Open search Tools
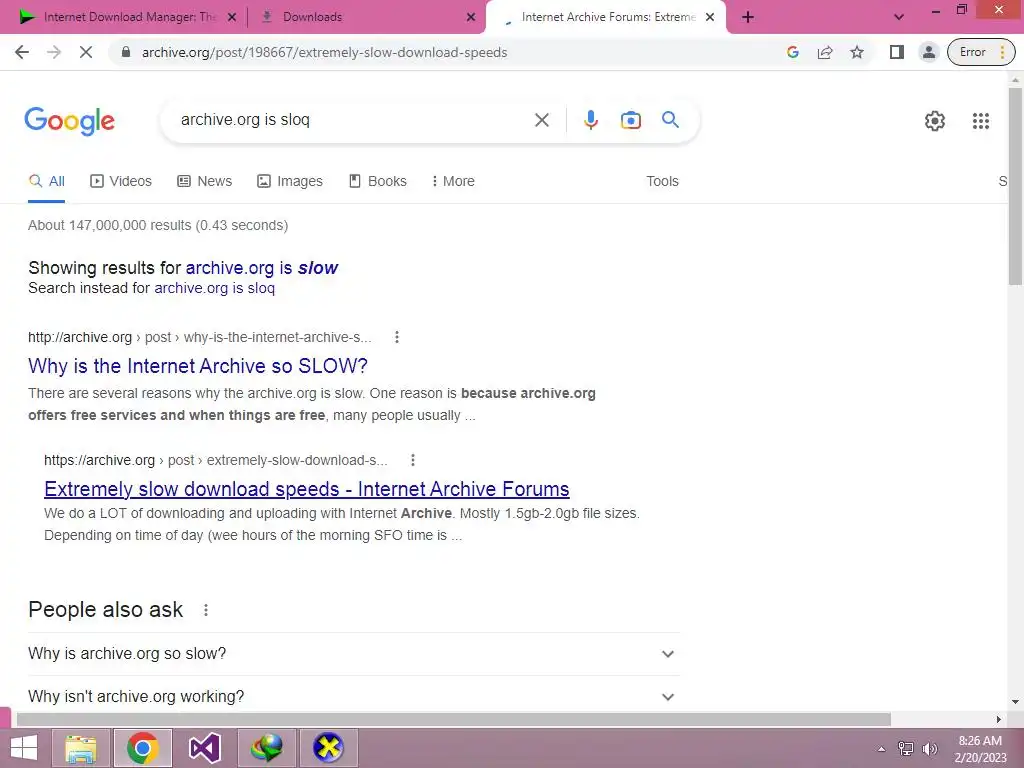 662,182
